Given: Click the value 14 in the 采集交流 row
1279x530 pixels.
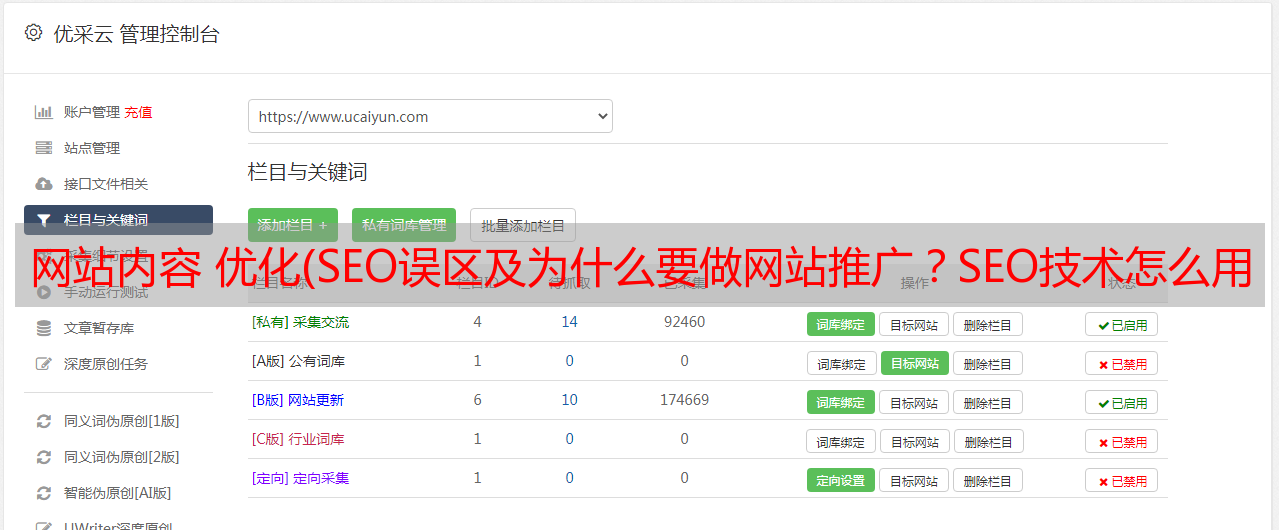Looking at the screenshot, I should pos(569,322).
